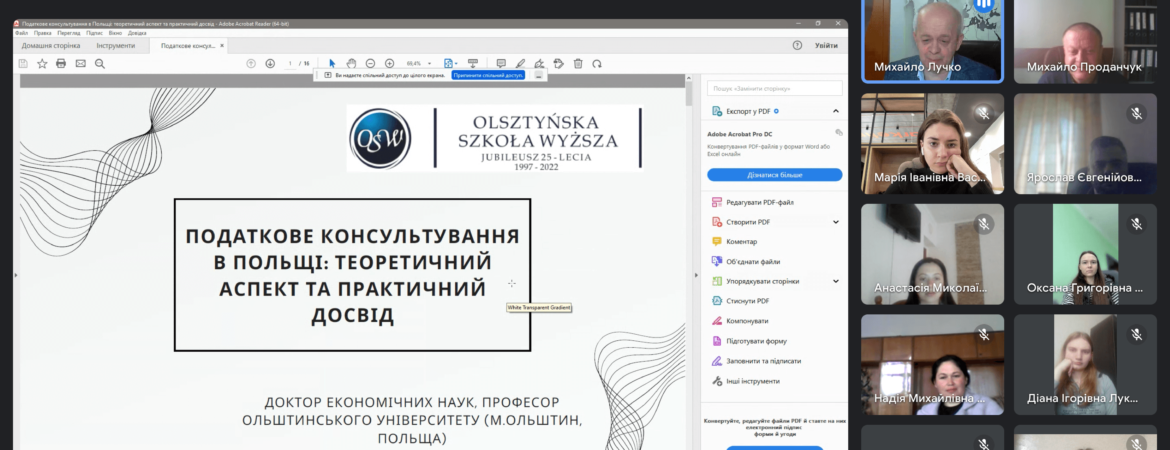This screenshot has width=1170, height=450.
Task: Select Марія Іванівна video tile
Action: [x=932, y=143]
